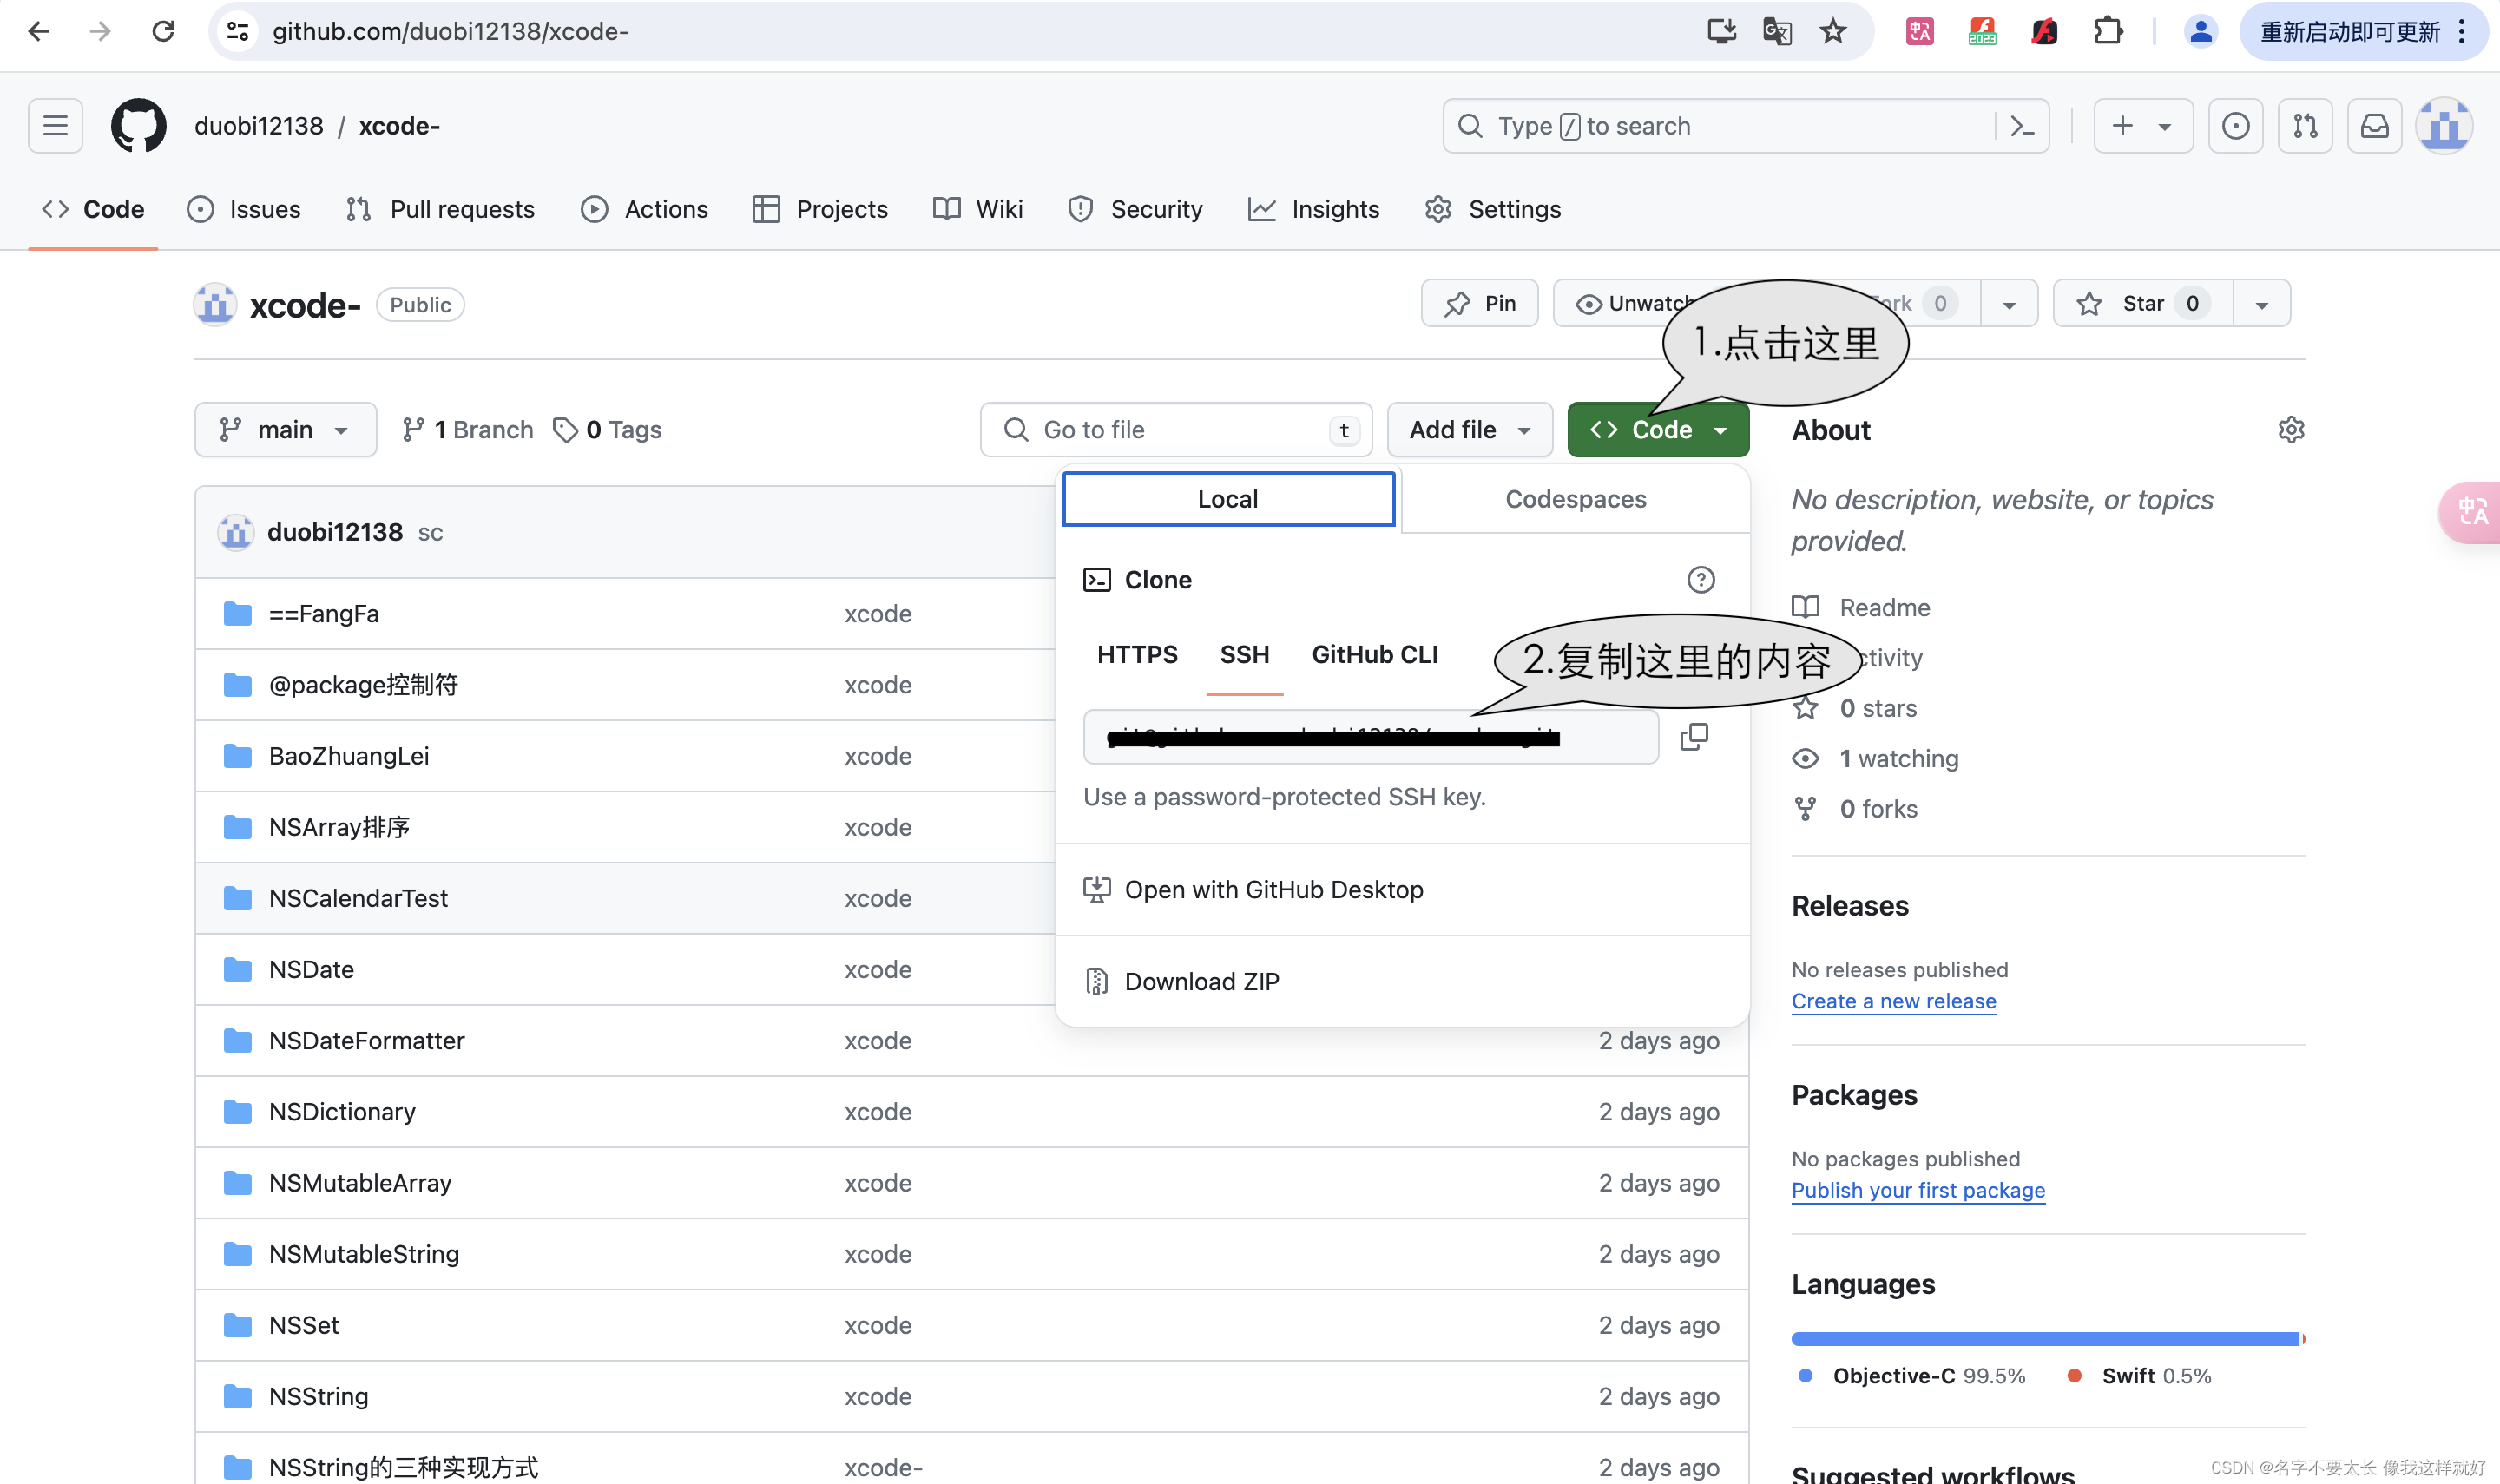
Task: Open the NSMutableString folder
Action: coord(364,1254)
